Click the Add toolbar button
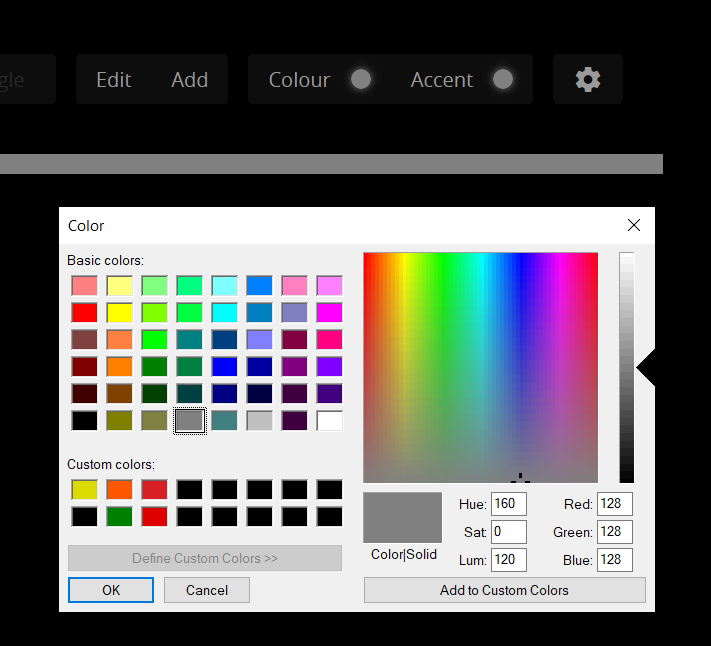 190,80
